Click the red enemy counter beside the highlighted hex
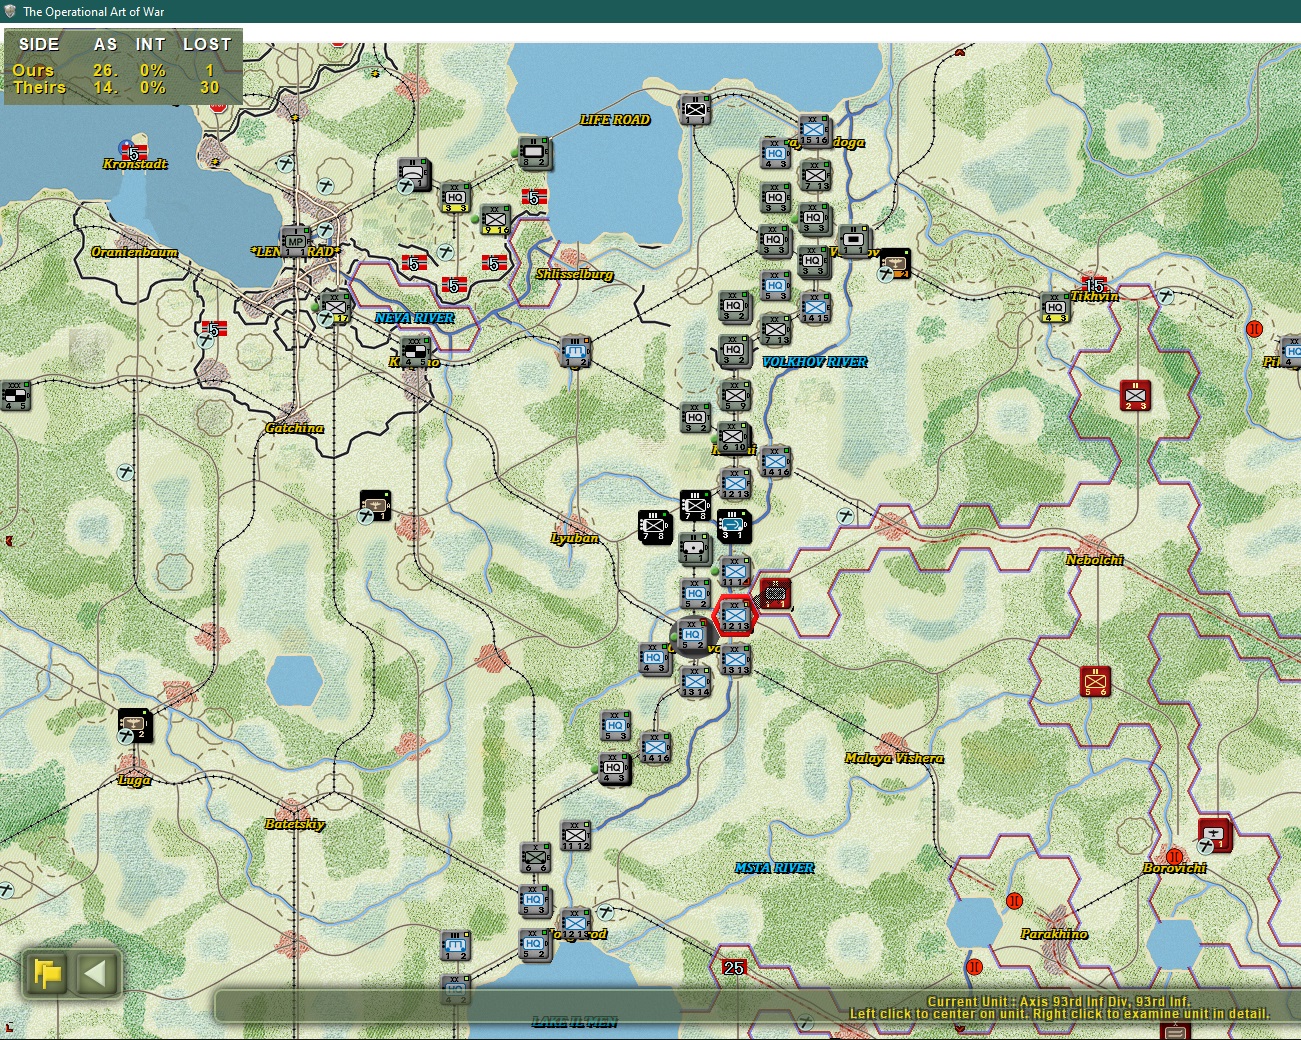The image size is (1301, 1040). coord(775,594)
